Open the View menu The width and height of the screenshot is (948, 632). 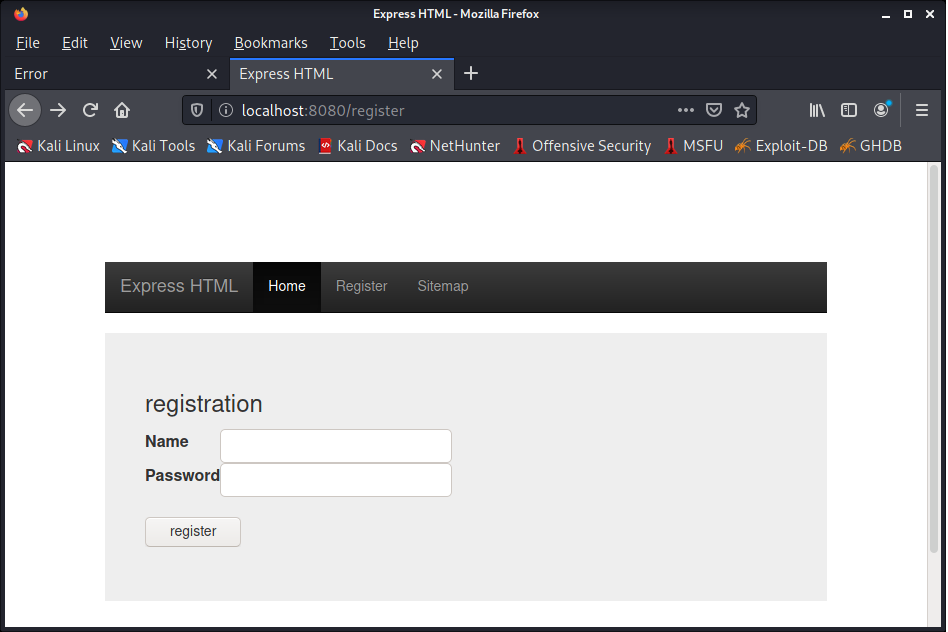tap(126, 43)
